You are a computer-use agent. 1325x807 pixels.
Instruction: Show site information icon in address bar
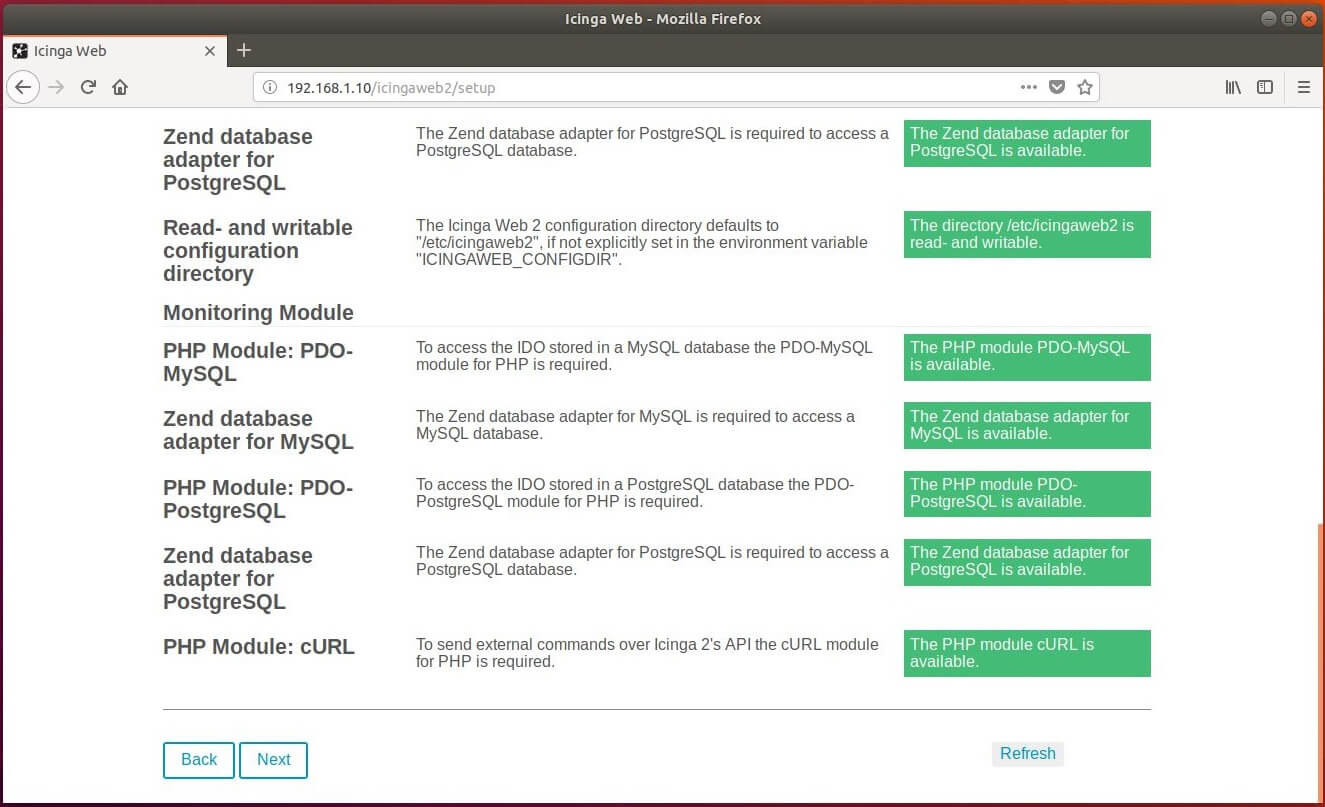point(269,88)
